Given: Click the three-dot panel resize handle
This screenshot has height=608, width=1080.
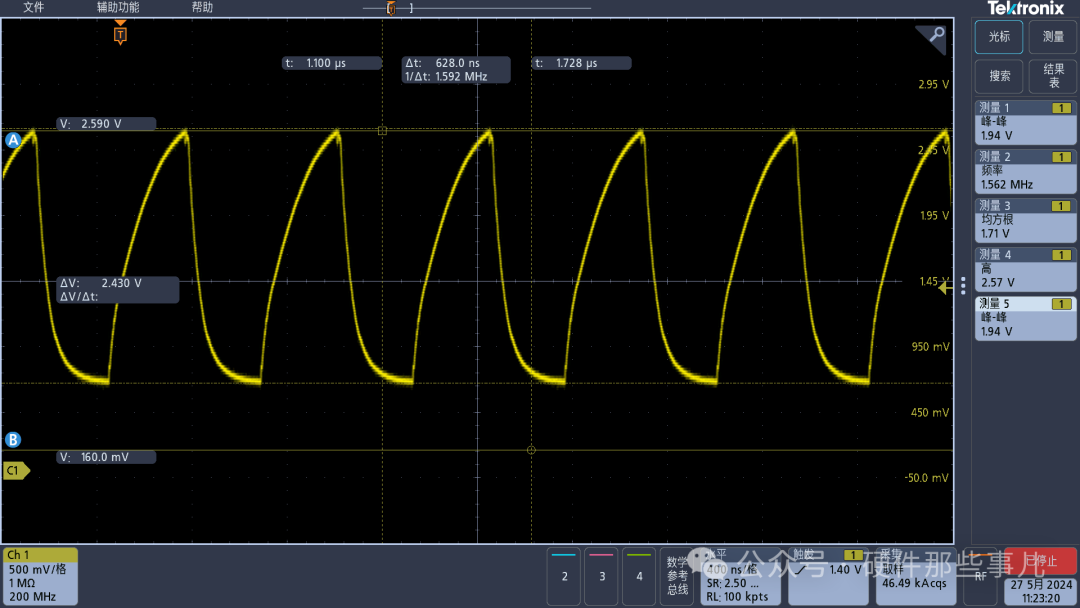Looking at the screenshot, I should click(963, 285).
